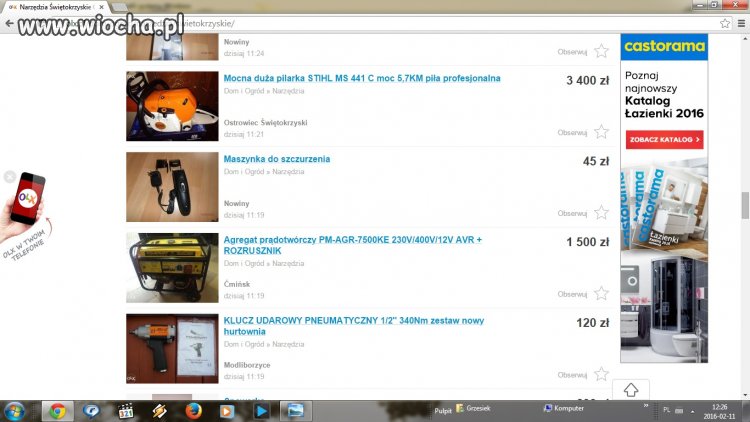This screenshot has height=422, width=750.
Task: Expand taskbar toolbar overflow chevron
Action: coord(646,406)
